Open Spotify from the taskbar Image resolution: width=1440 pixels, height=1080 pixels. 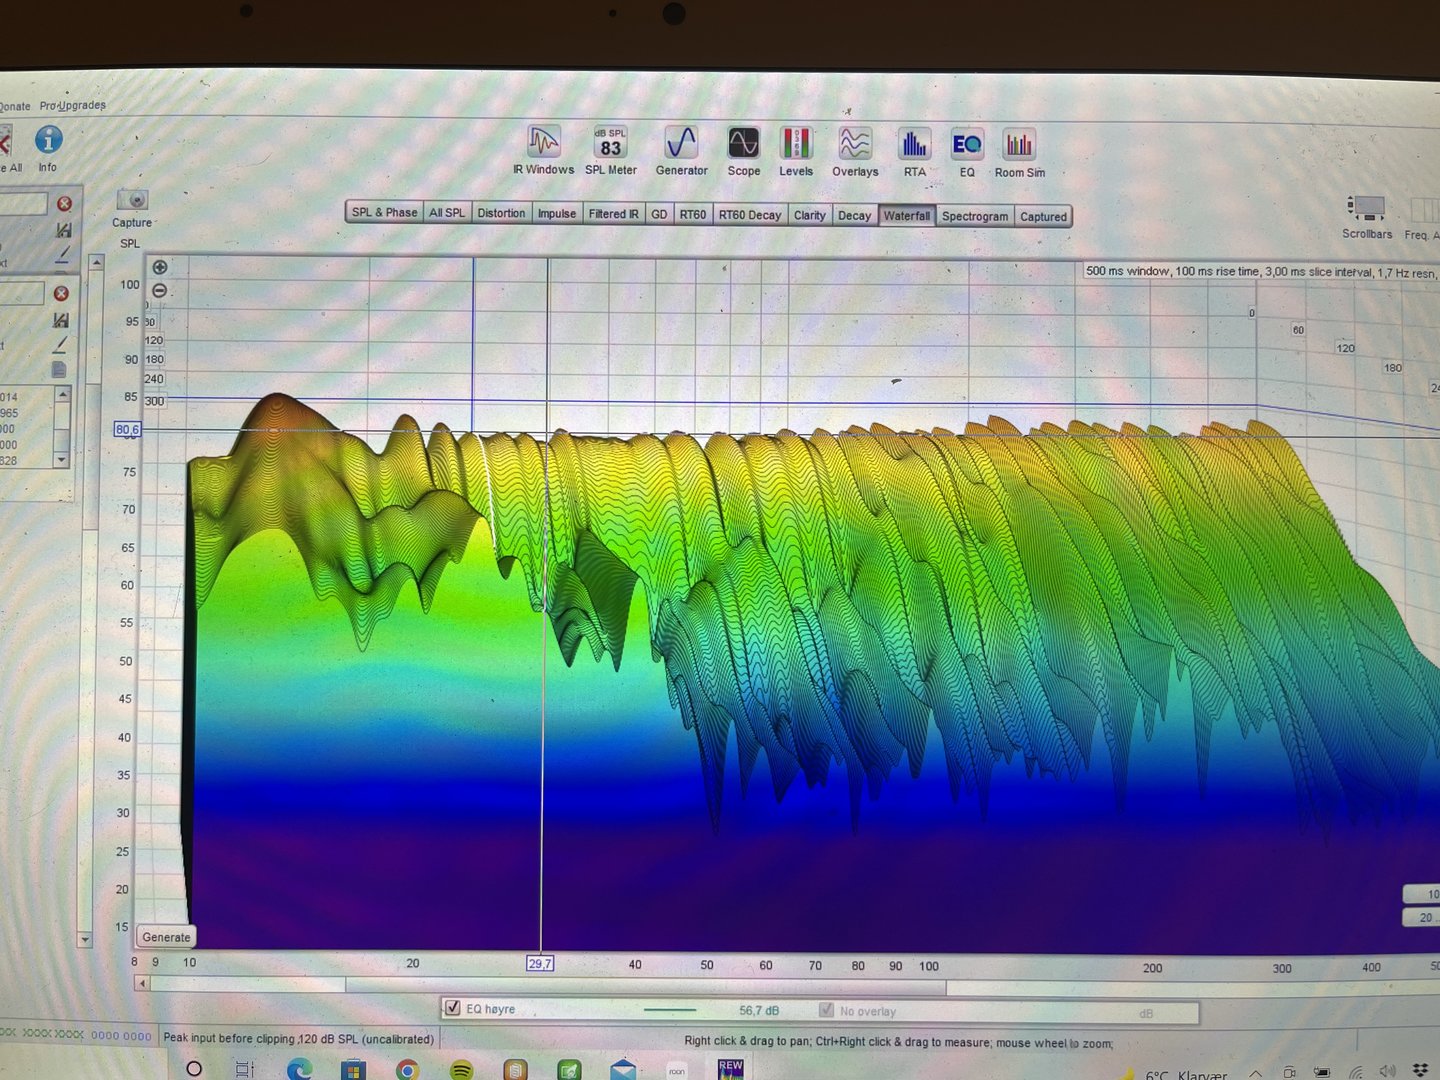coord(461,1069)
